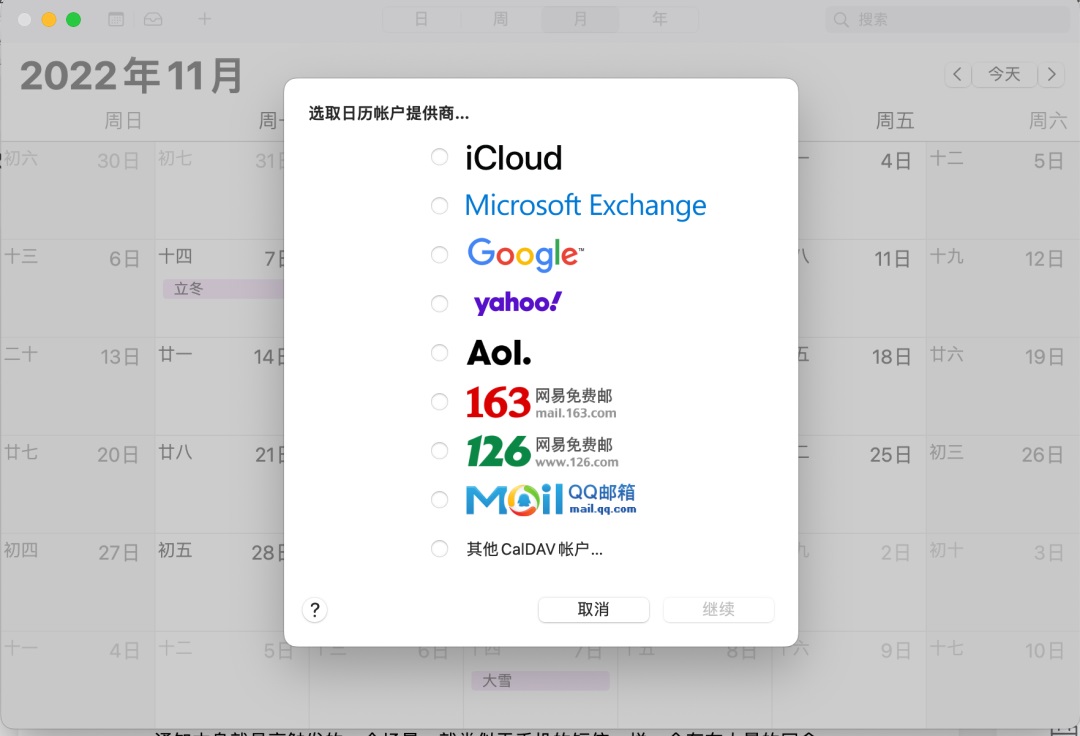Switch to 周 view tab
1080x736 pixels.
(501, 19)
